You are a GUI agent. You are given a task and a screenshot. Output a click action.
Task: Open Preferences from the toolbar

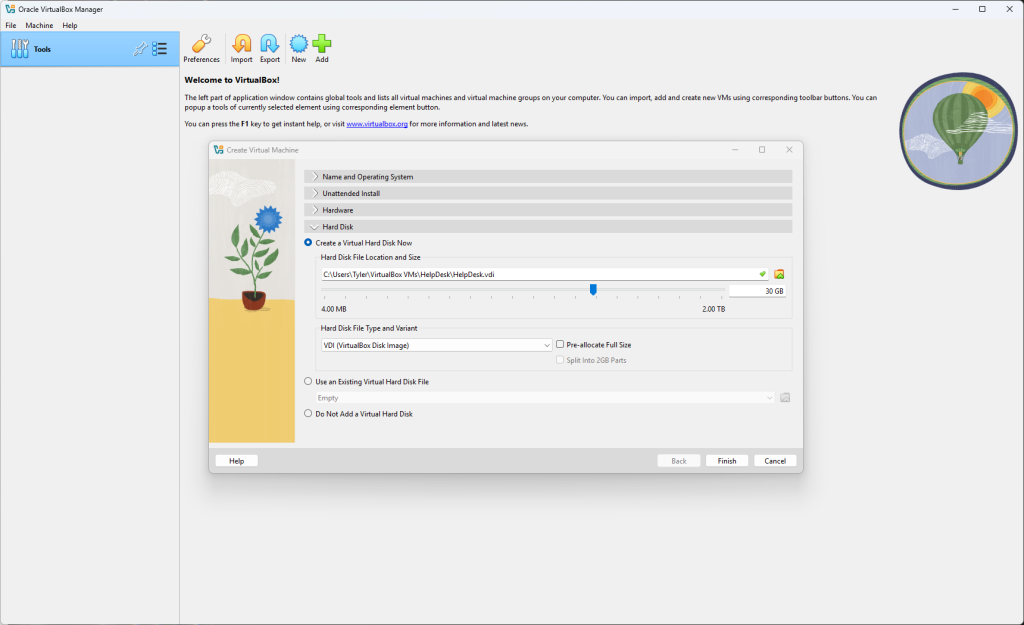click(x=201, y=46)
